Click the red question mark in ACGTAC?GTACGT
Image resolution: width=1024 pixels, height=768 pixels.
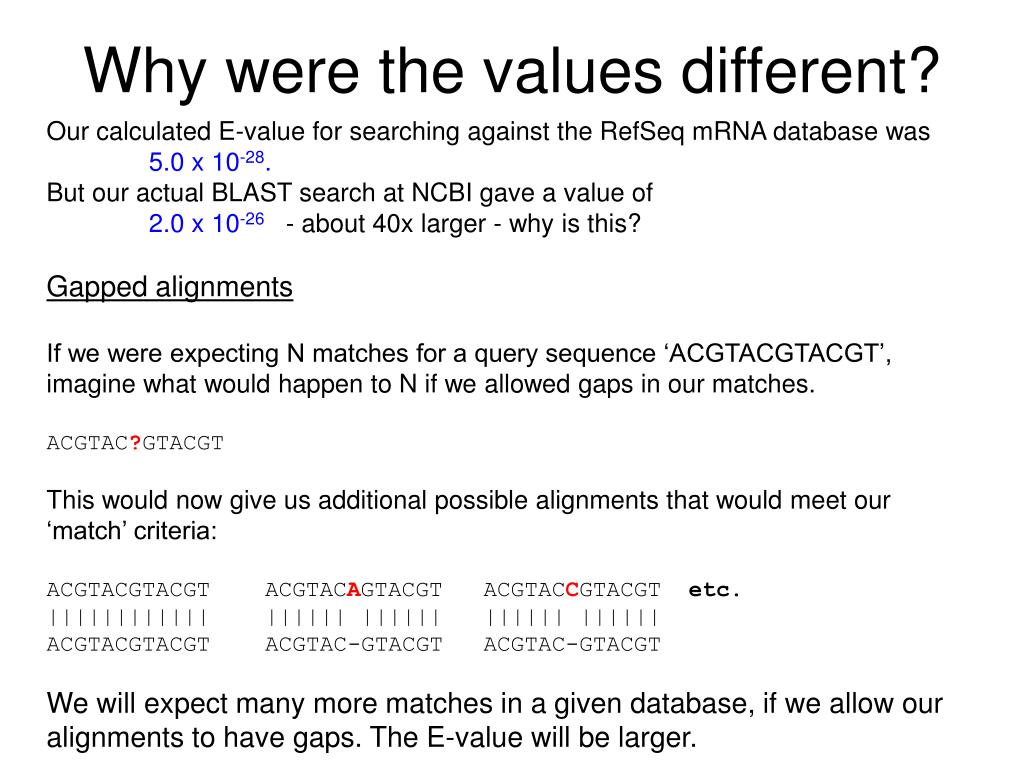tap(135, 443)
